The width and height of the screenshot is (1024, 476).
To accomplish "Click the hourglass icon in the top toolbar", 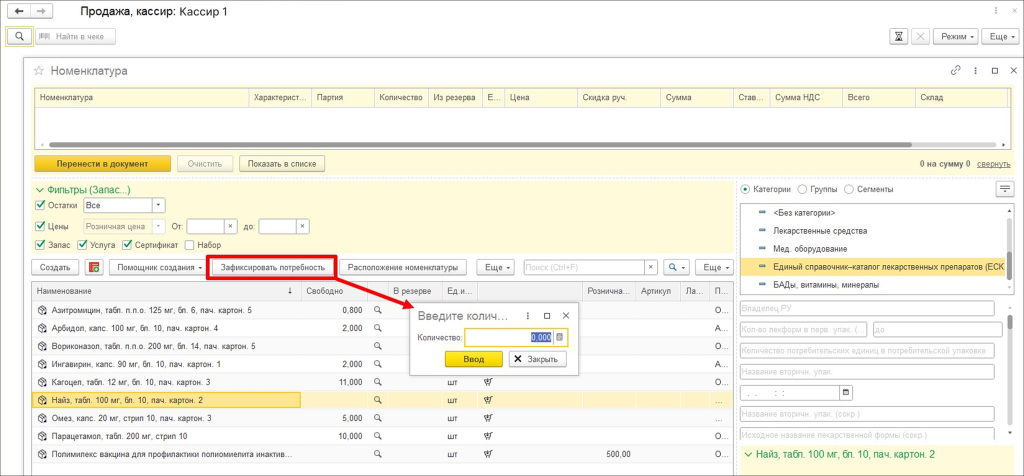I will coord(900,36).
